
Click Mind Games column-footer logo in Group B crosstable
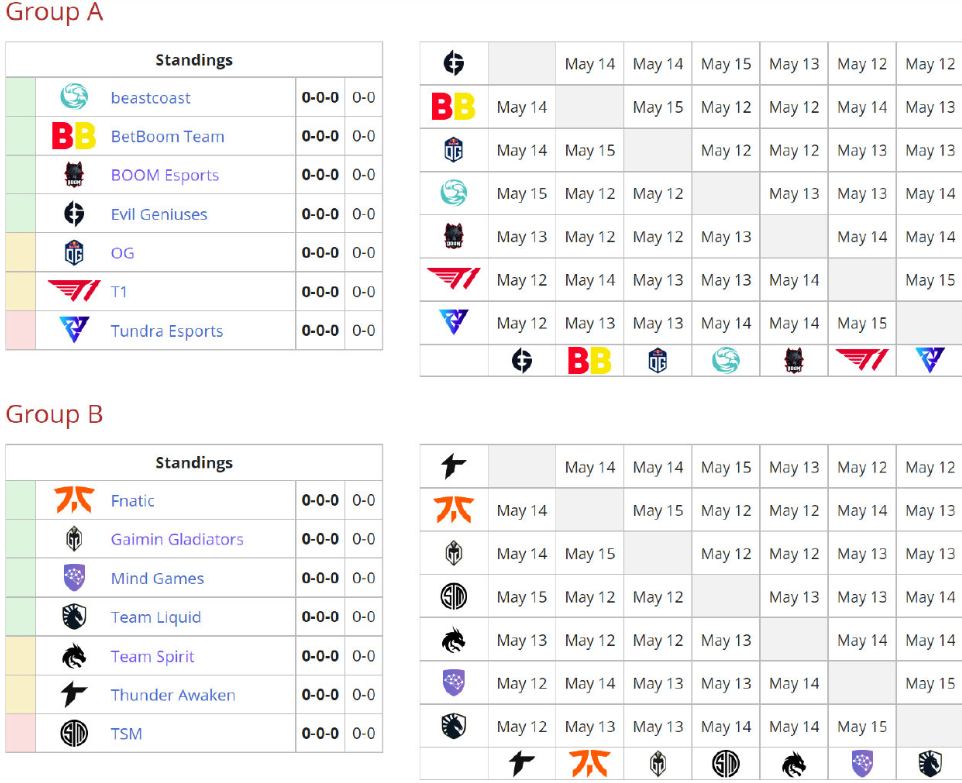[862, 764]
